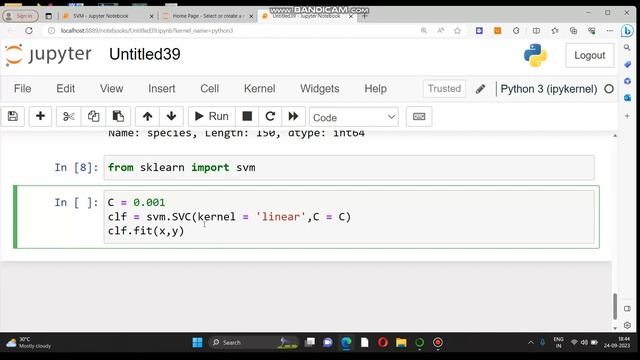Add page to favorites with the star icon
Viewport: 640px width, 360px height.
(x=458, y=31)
